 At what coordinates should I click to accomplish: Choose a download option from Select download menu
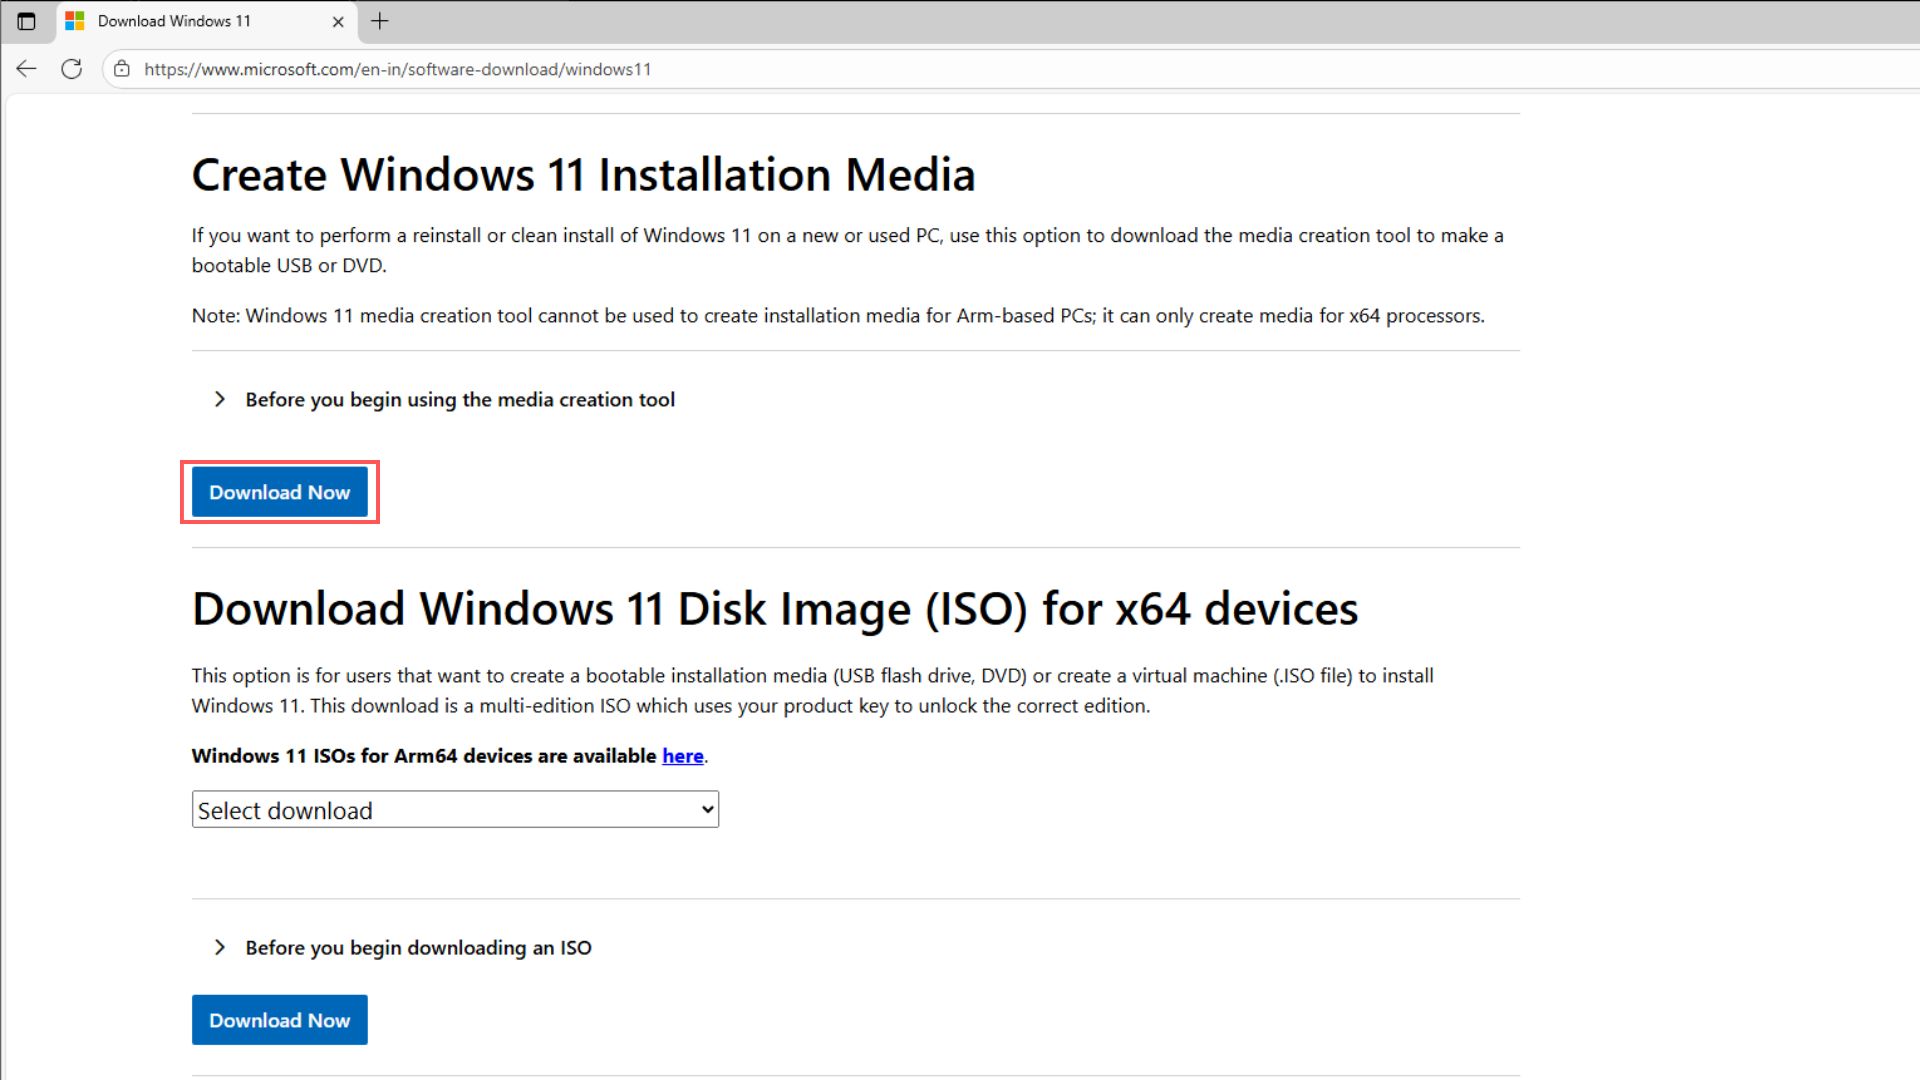coord(455,809)
